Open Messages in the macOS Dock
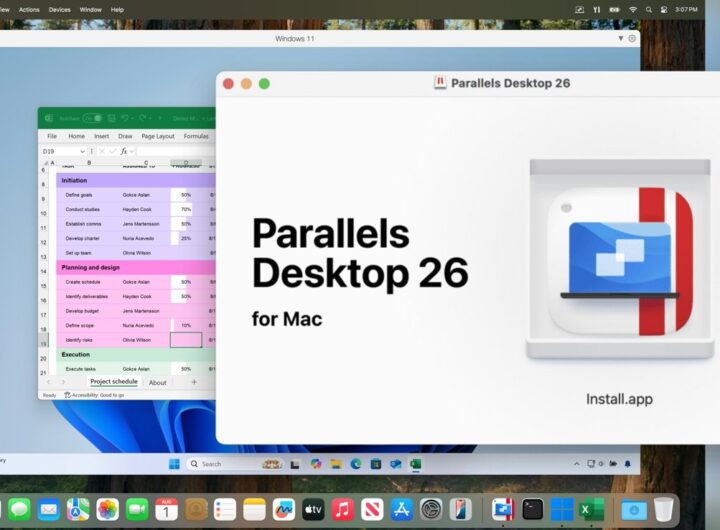The height and width of the screenshot is (530, 720). pos(19,509)
